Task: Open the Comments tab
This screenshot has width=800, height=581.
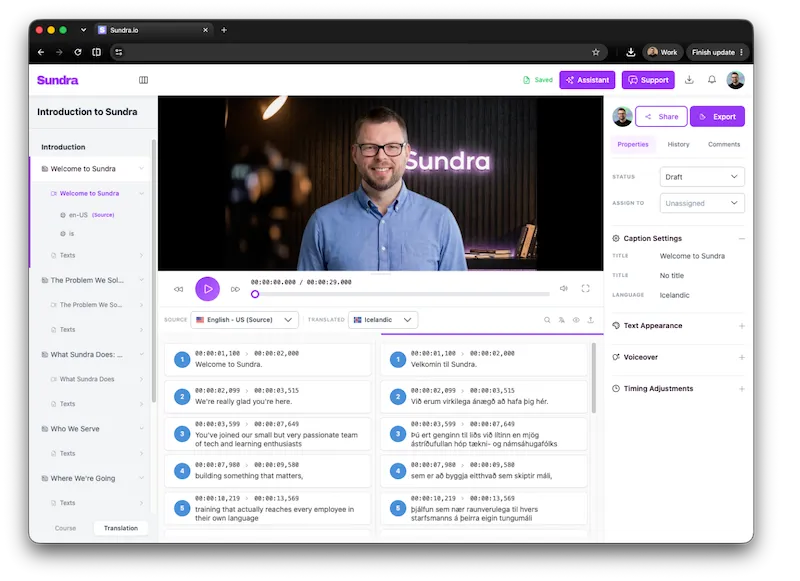Action: pyautogui.click(x=723, y=144)
